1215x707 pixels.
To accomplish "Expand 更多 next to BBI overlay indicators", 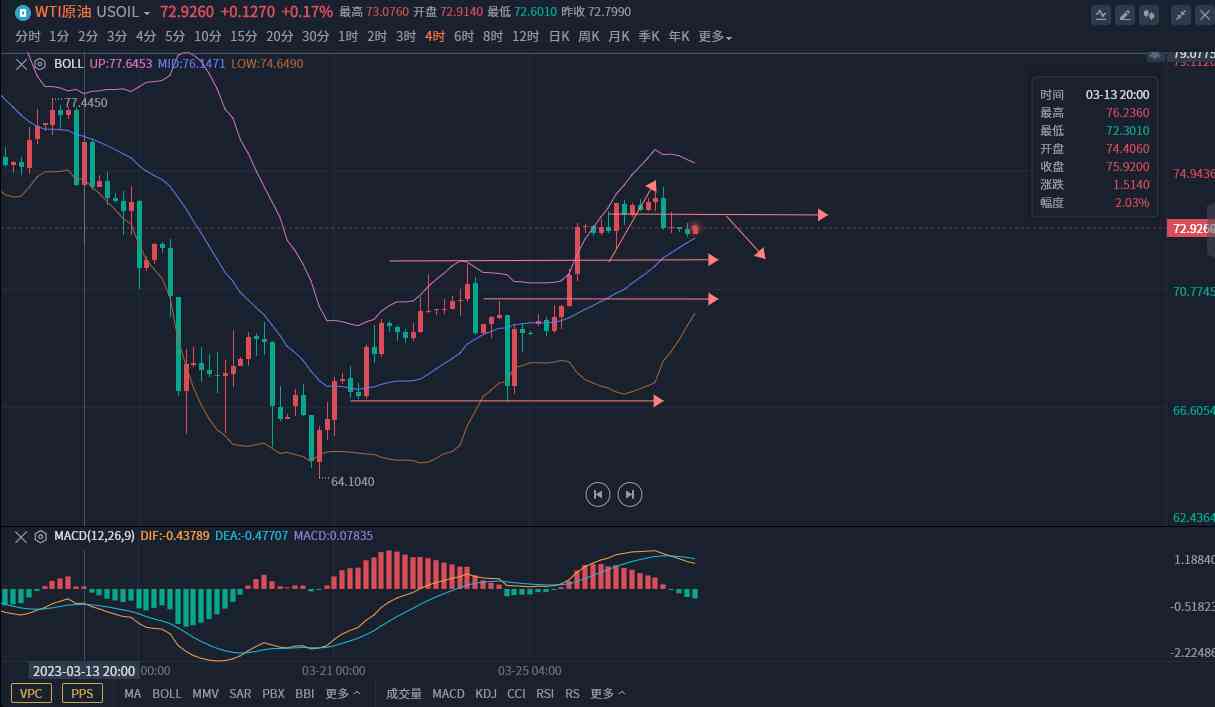I will 343,693.
